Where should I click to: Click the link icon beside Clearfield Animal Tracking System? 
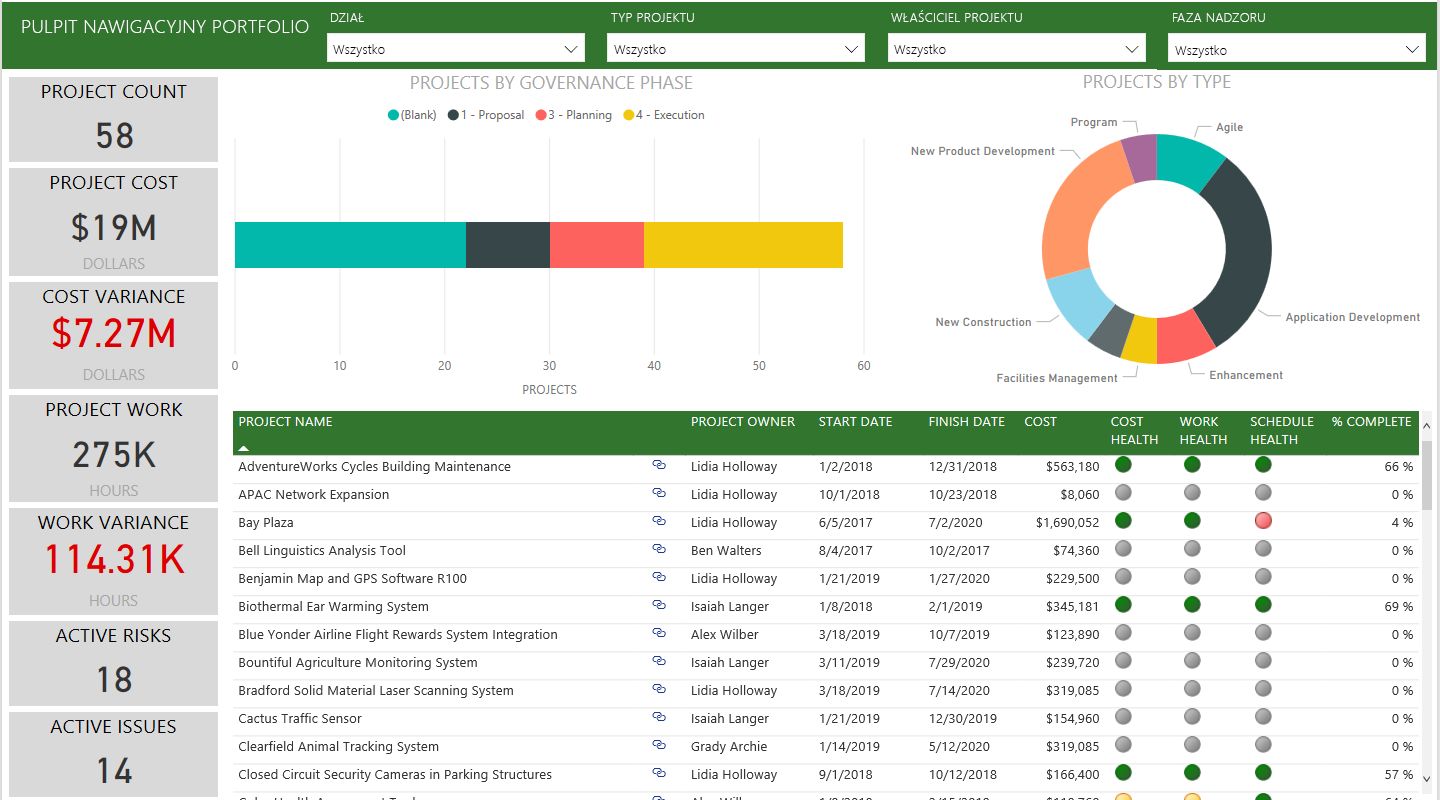pyautogui.click(x=658, y=746)
